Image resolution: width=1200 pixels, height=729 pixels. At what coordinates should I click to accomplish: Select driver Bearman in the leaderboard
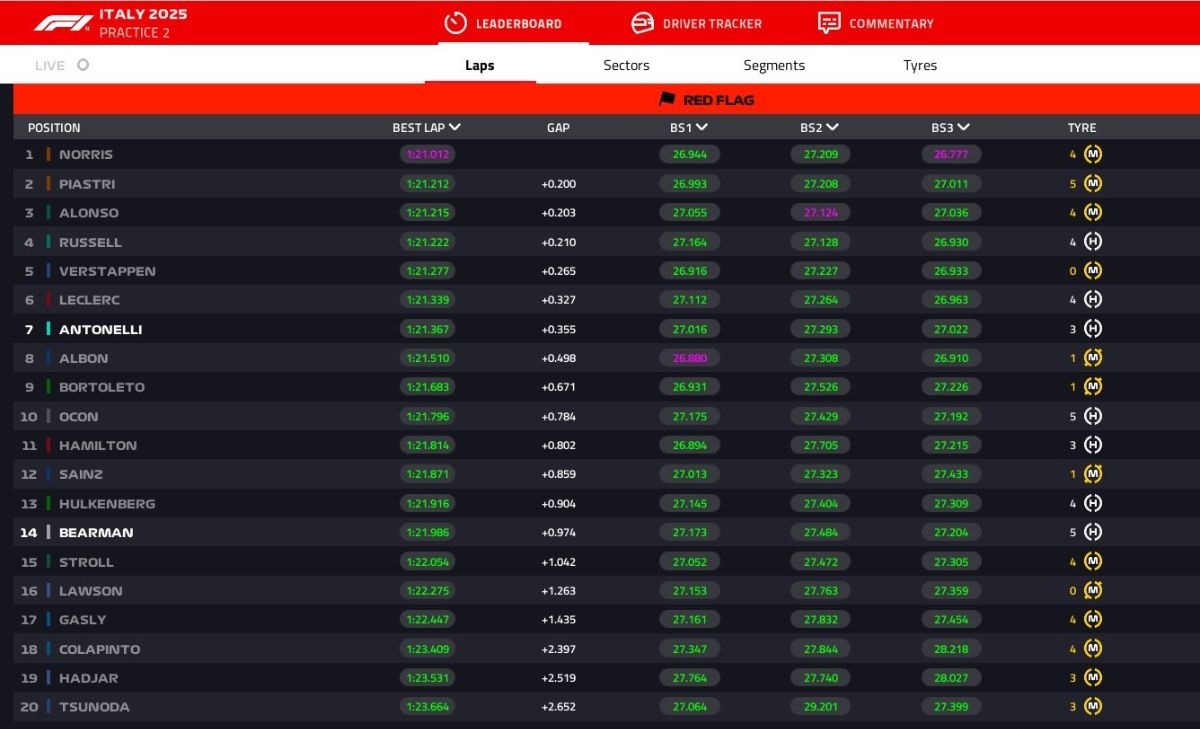coord(96,533)
